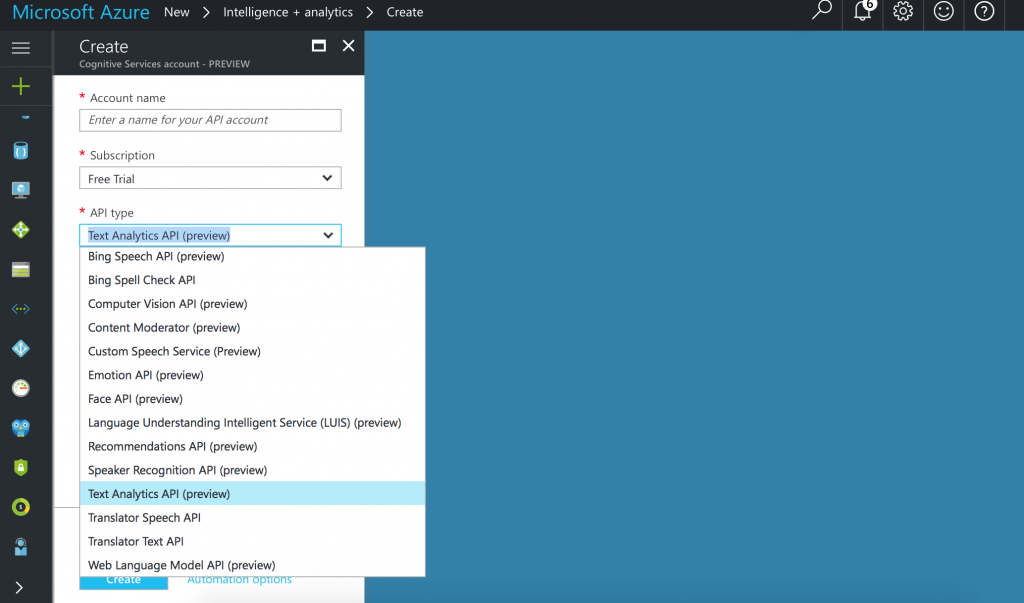Click the Microsoft Azure logo

coord(81,13)
